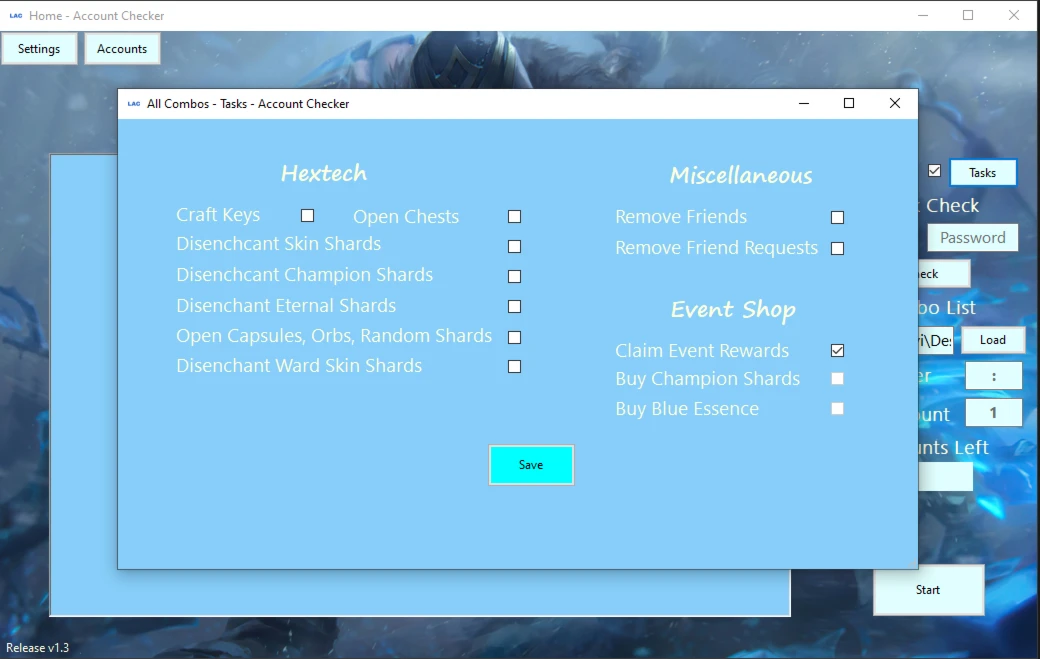This screenshot has height=659, width=1040.
Task: Check the Buy Blue Essence box
Action: (837, 409)
